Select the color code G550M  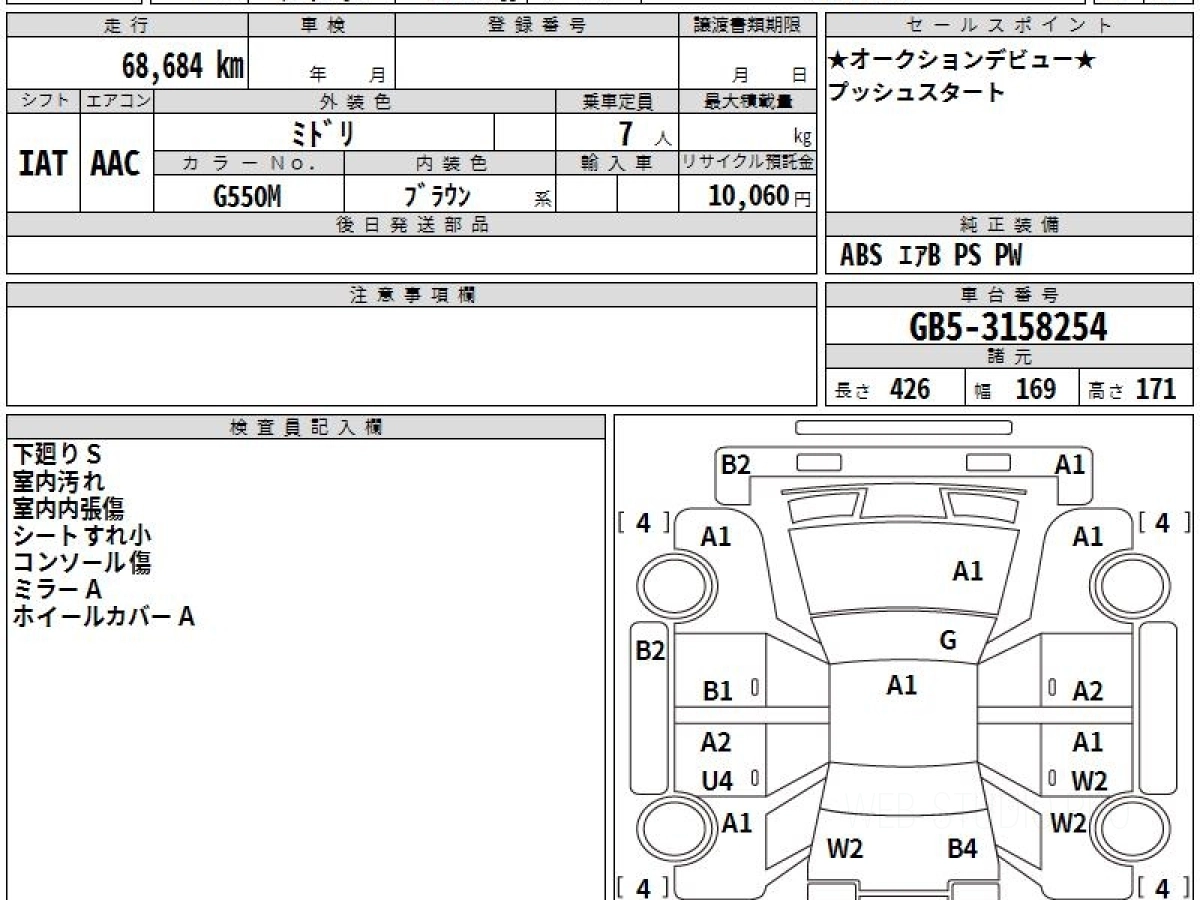point(247,196)
